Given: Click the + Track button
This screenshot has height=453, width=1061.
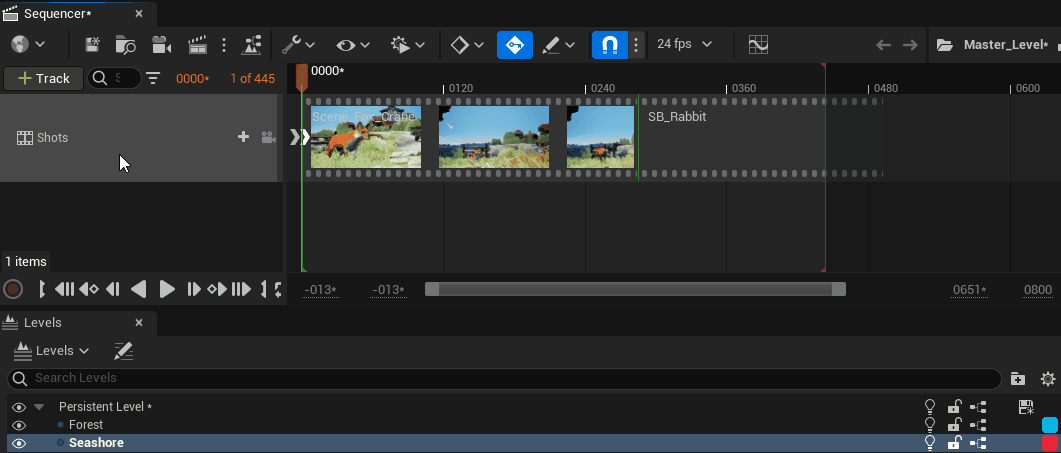Looking at the screenshot, I should tap(44, 78).
